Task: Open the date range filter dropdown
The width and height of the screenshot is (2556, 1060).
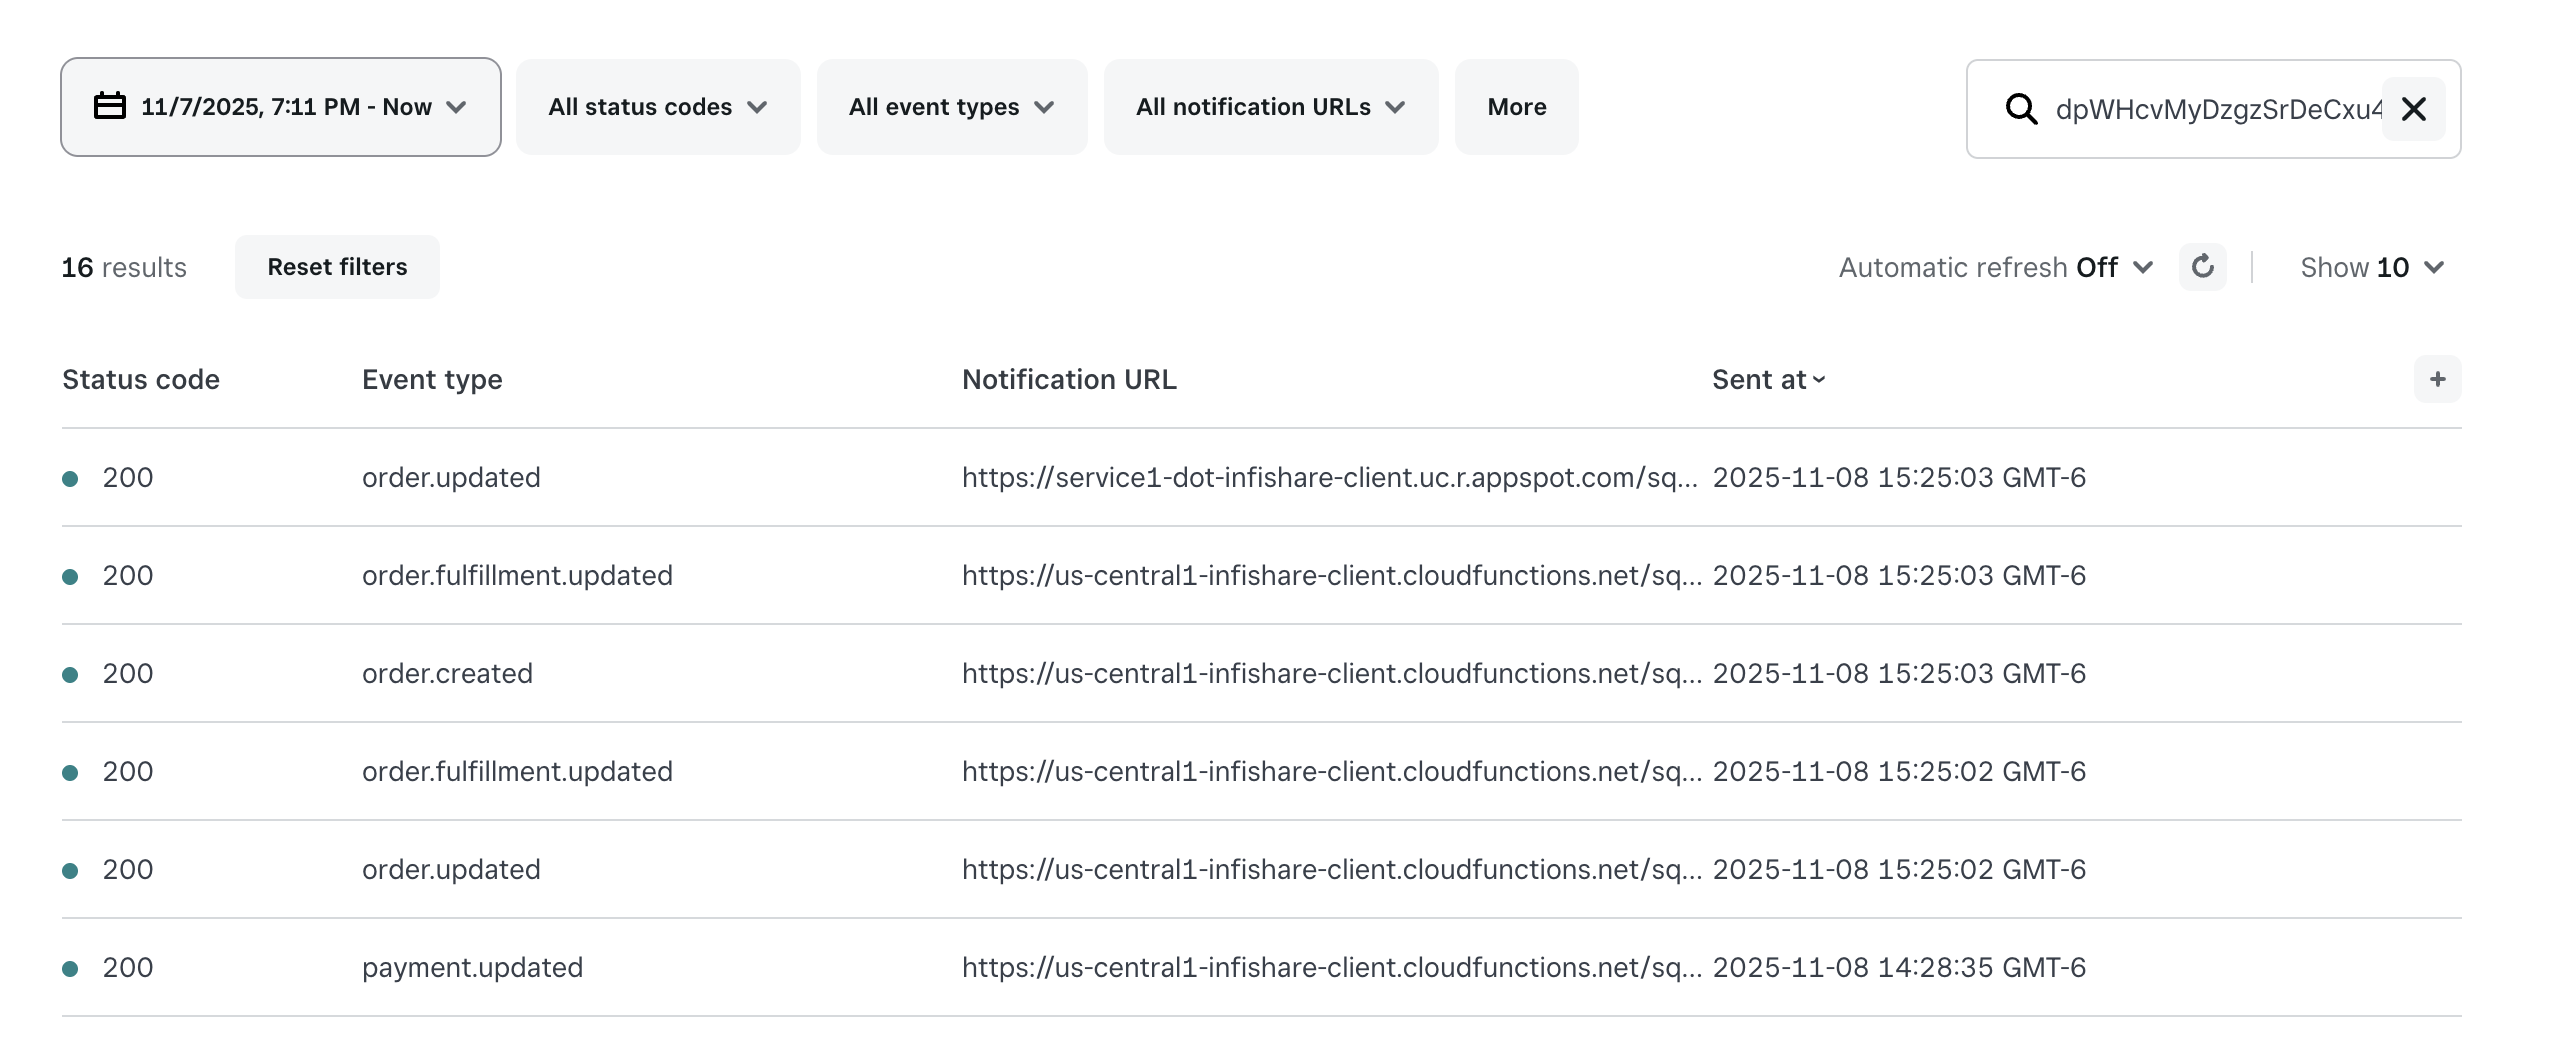Action: [x=281, y=107]
